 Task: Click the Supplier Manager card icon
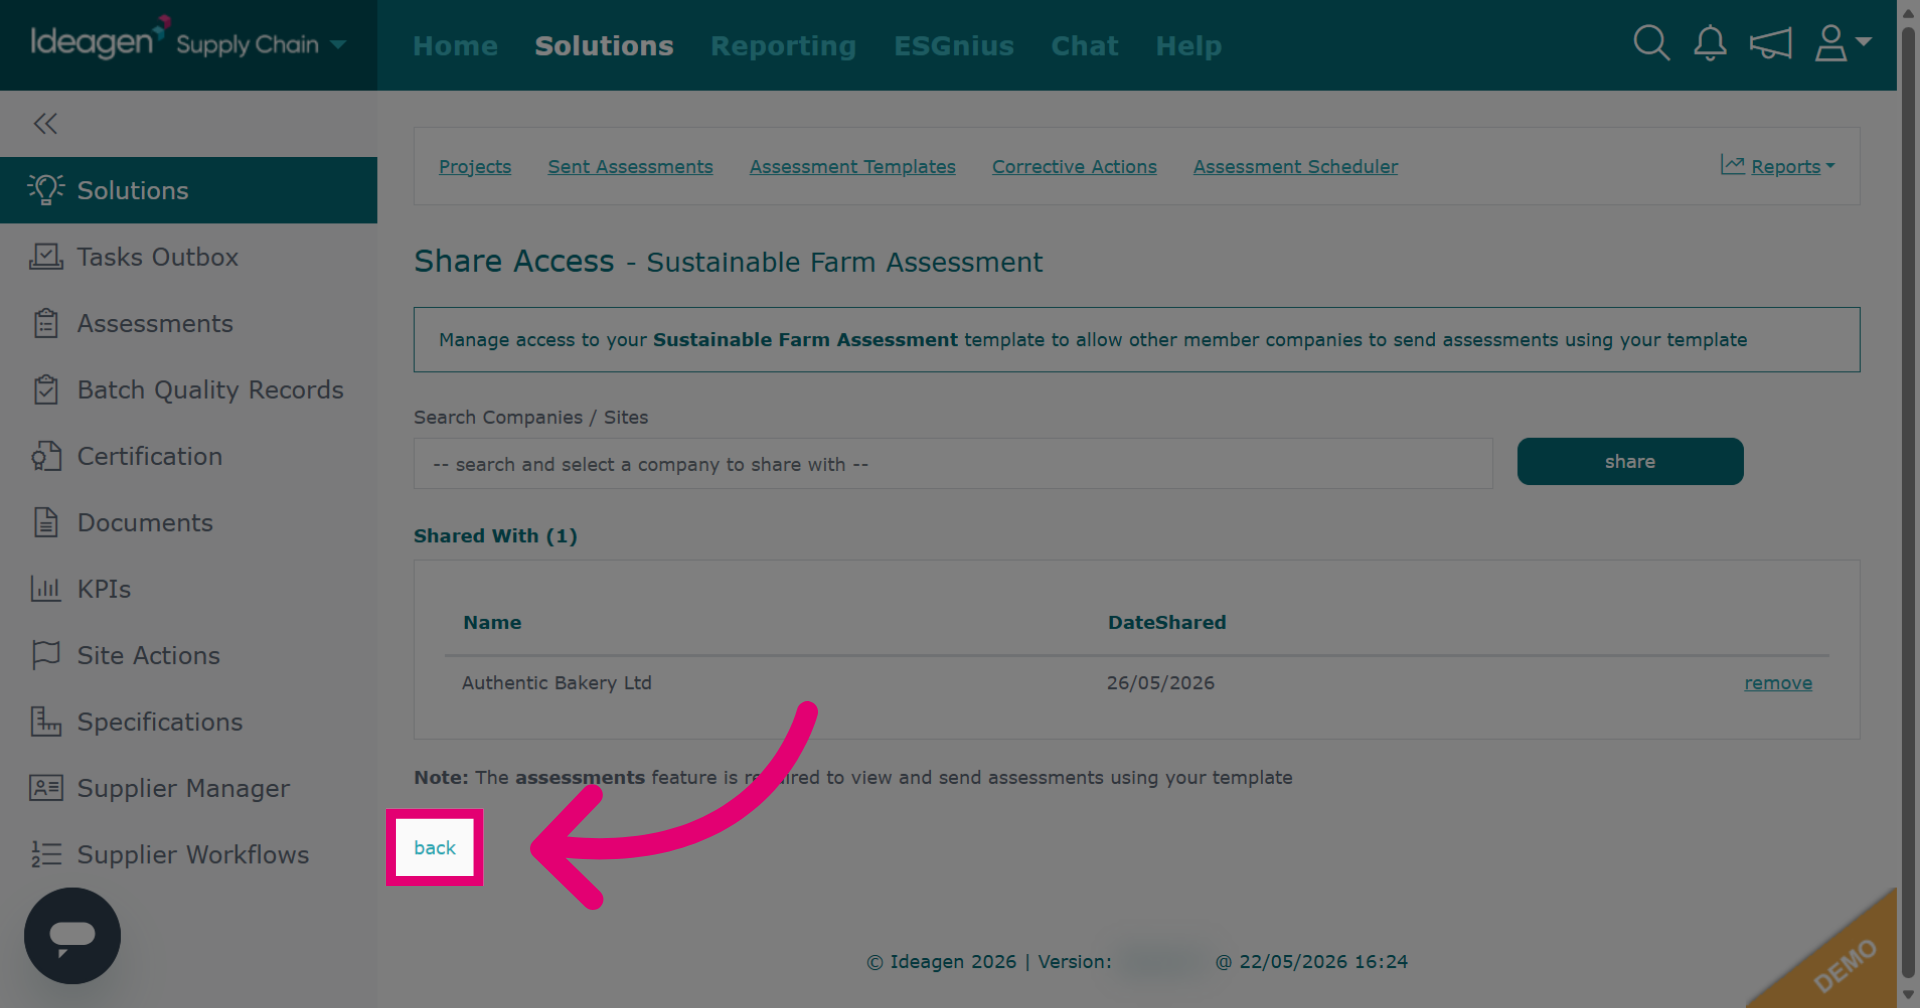point(46,788)
